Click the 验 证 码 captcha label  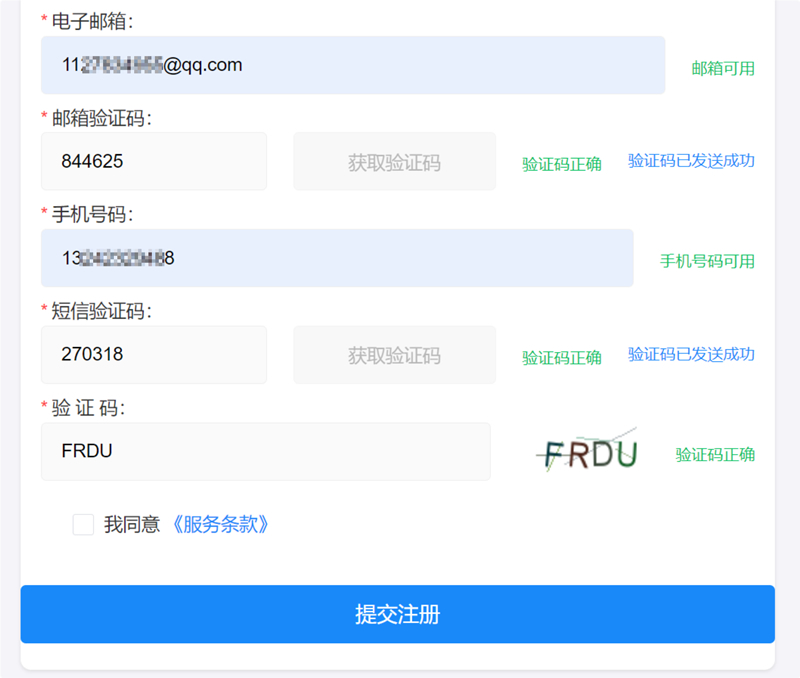click(x=88, y=408)
